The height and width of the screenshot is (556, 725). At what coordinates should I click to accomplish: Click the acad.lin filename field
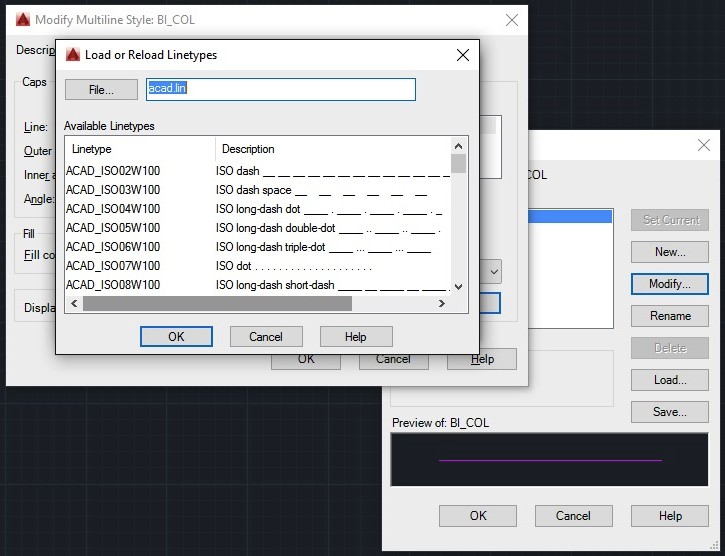(x=281, y=89)
